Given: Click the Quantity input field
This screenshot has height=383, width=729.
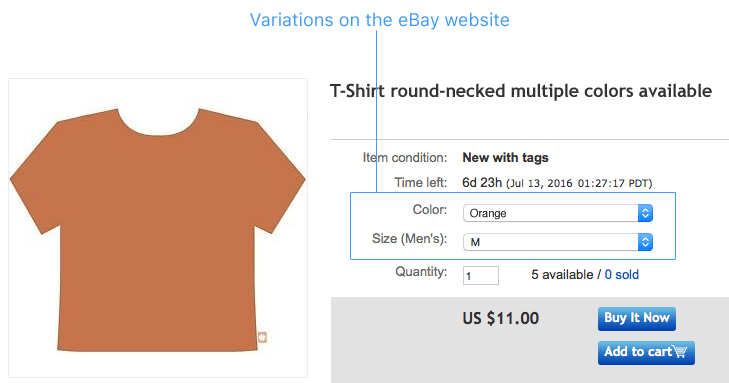Looking at the screenshot, I should (481, 276).
